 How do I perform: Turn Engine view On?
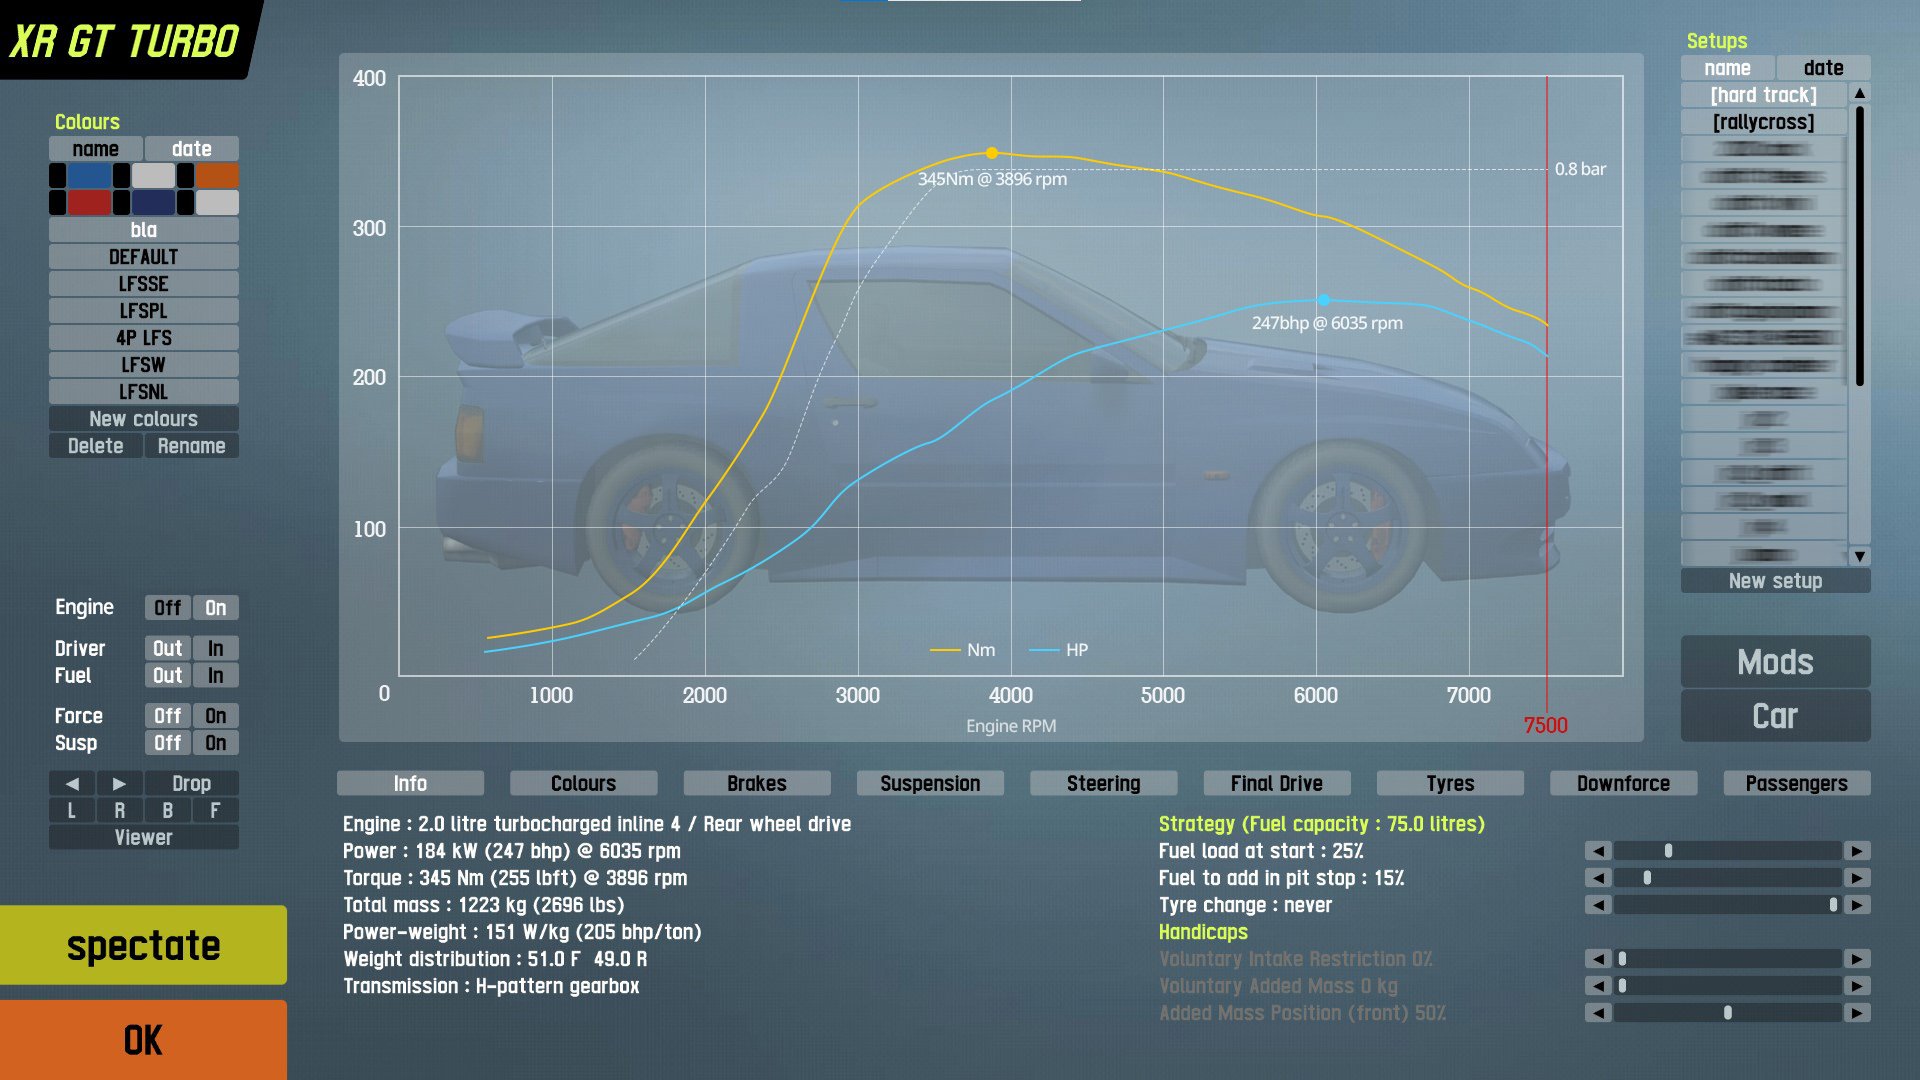(x=215, y=608)
